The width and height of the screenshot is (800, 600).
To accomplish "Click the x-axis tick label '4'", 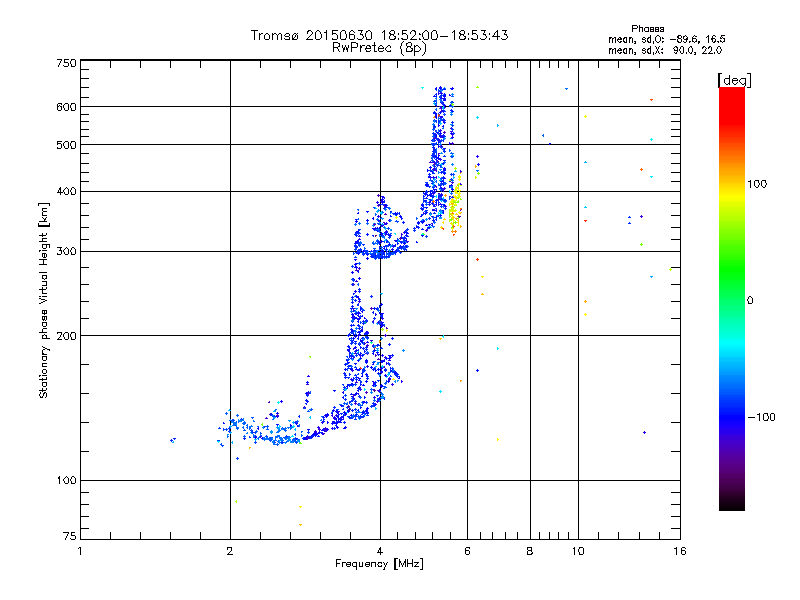I will coord(380,551).
